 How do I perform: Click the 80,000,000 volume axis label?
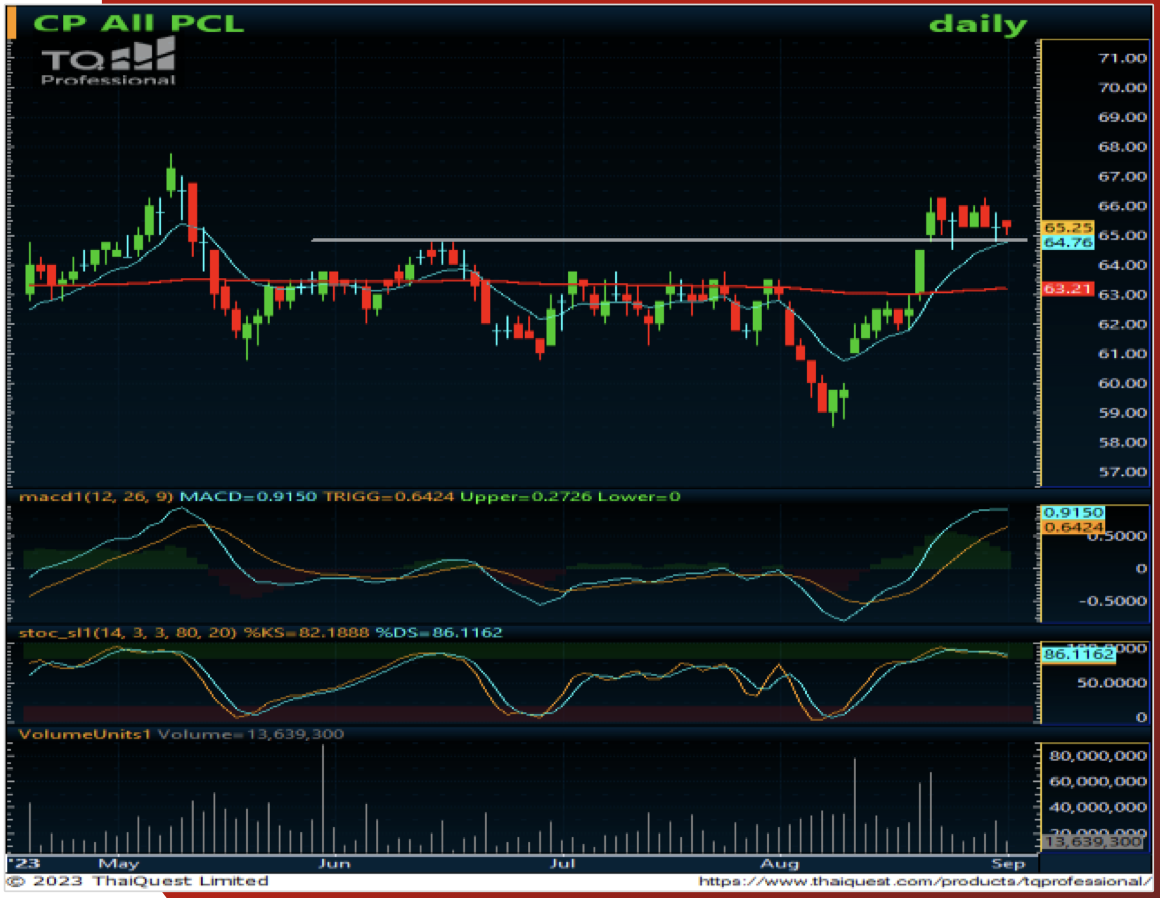pos(1098,756)
